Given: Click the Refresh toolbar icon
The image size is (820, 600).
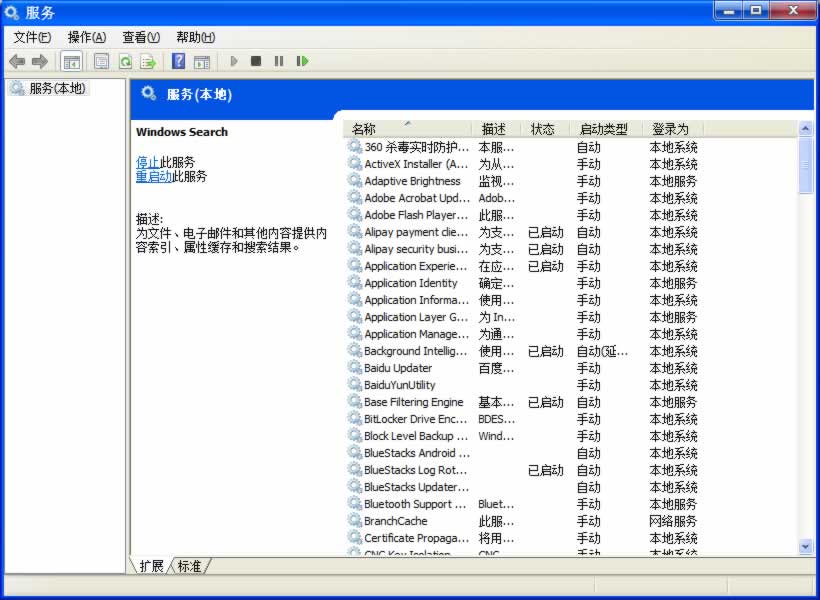Looking at the screenshot, I should click(126, 62).
